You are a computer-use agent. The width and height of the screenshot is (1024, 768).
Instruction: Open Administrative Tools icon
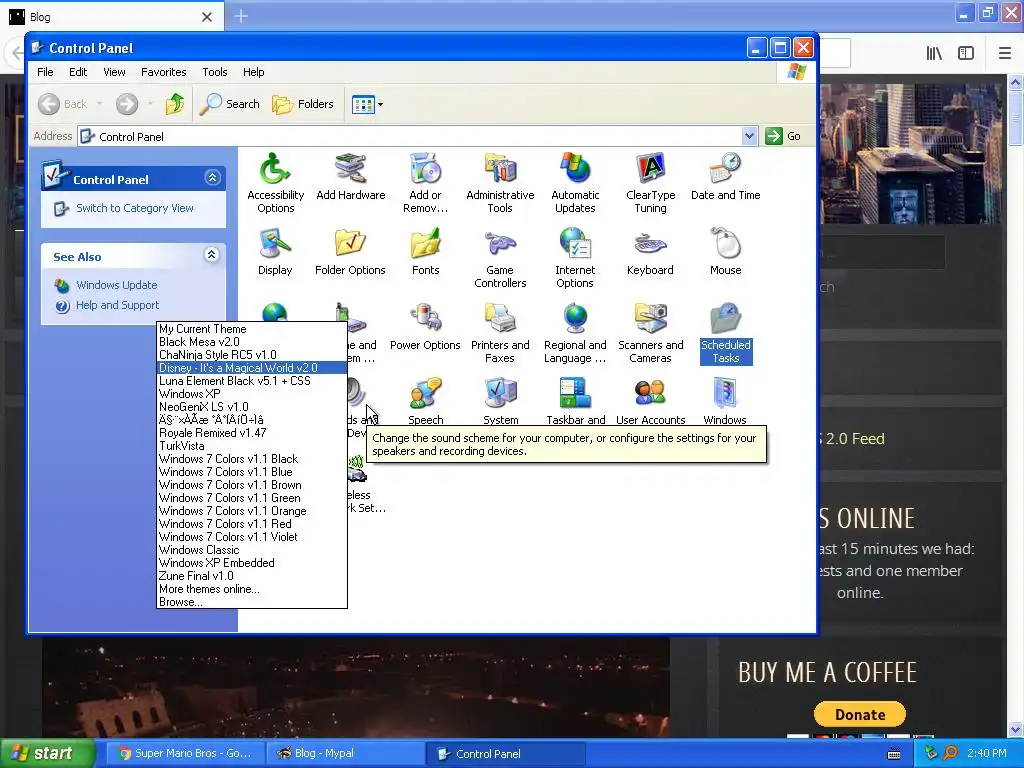500,183
